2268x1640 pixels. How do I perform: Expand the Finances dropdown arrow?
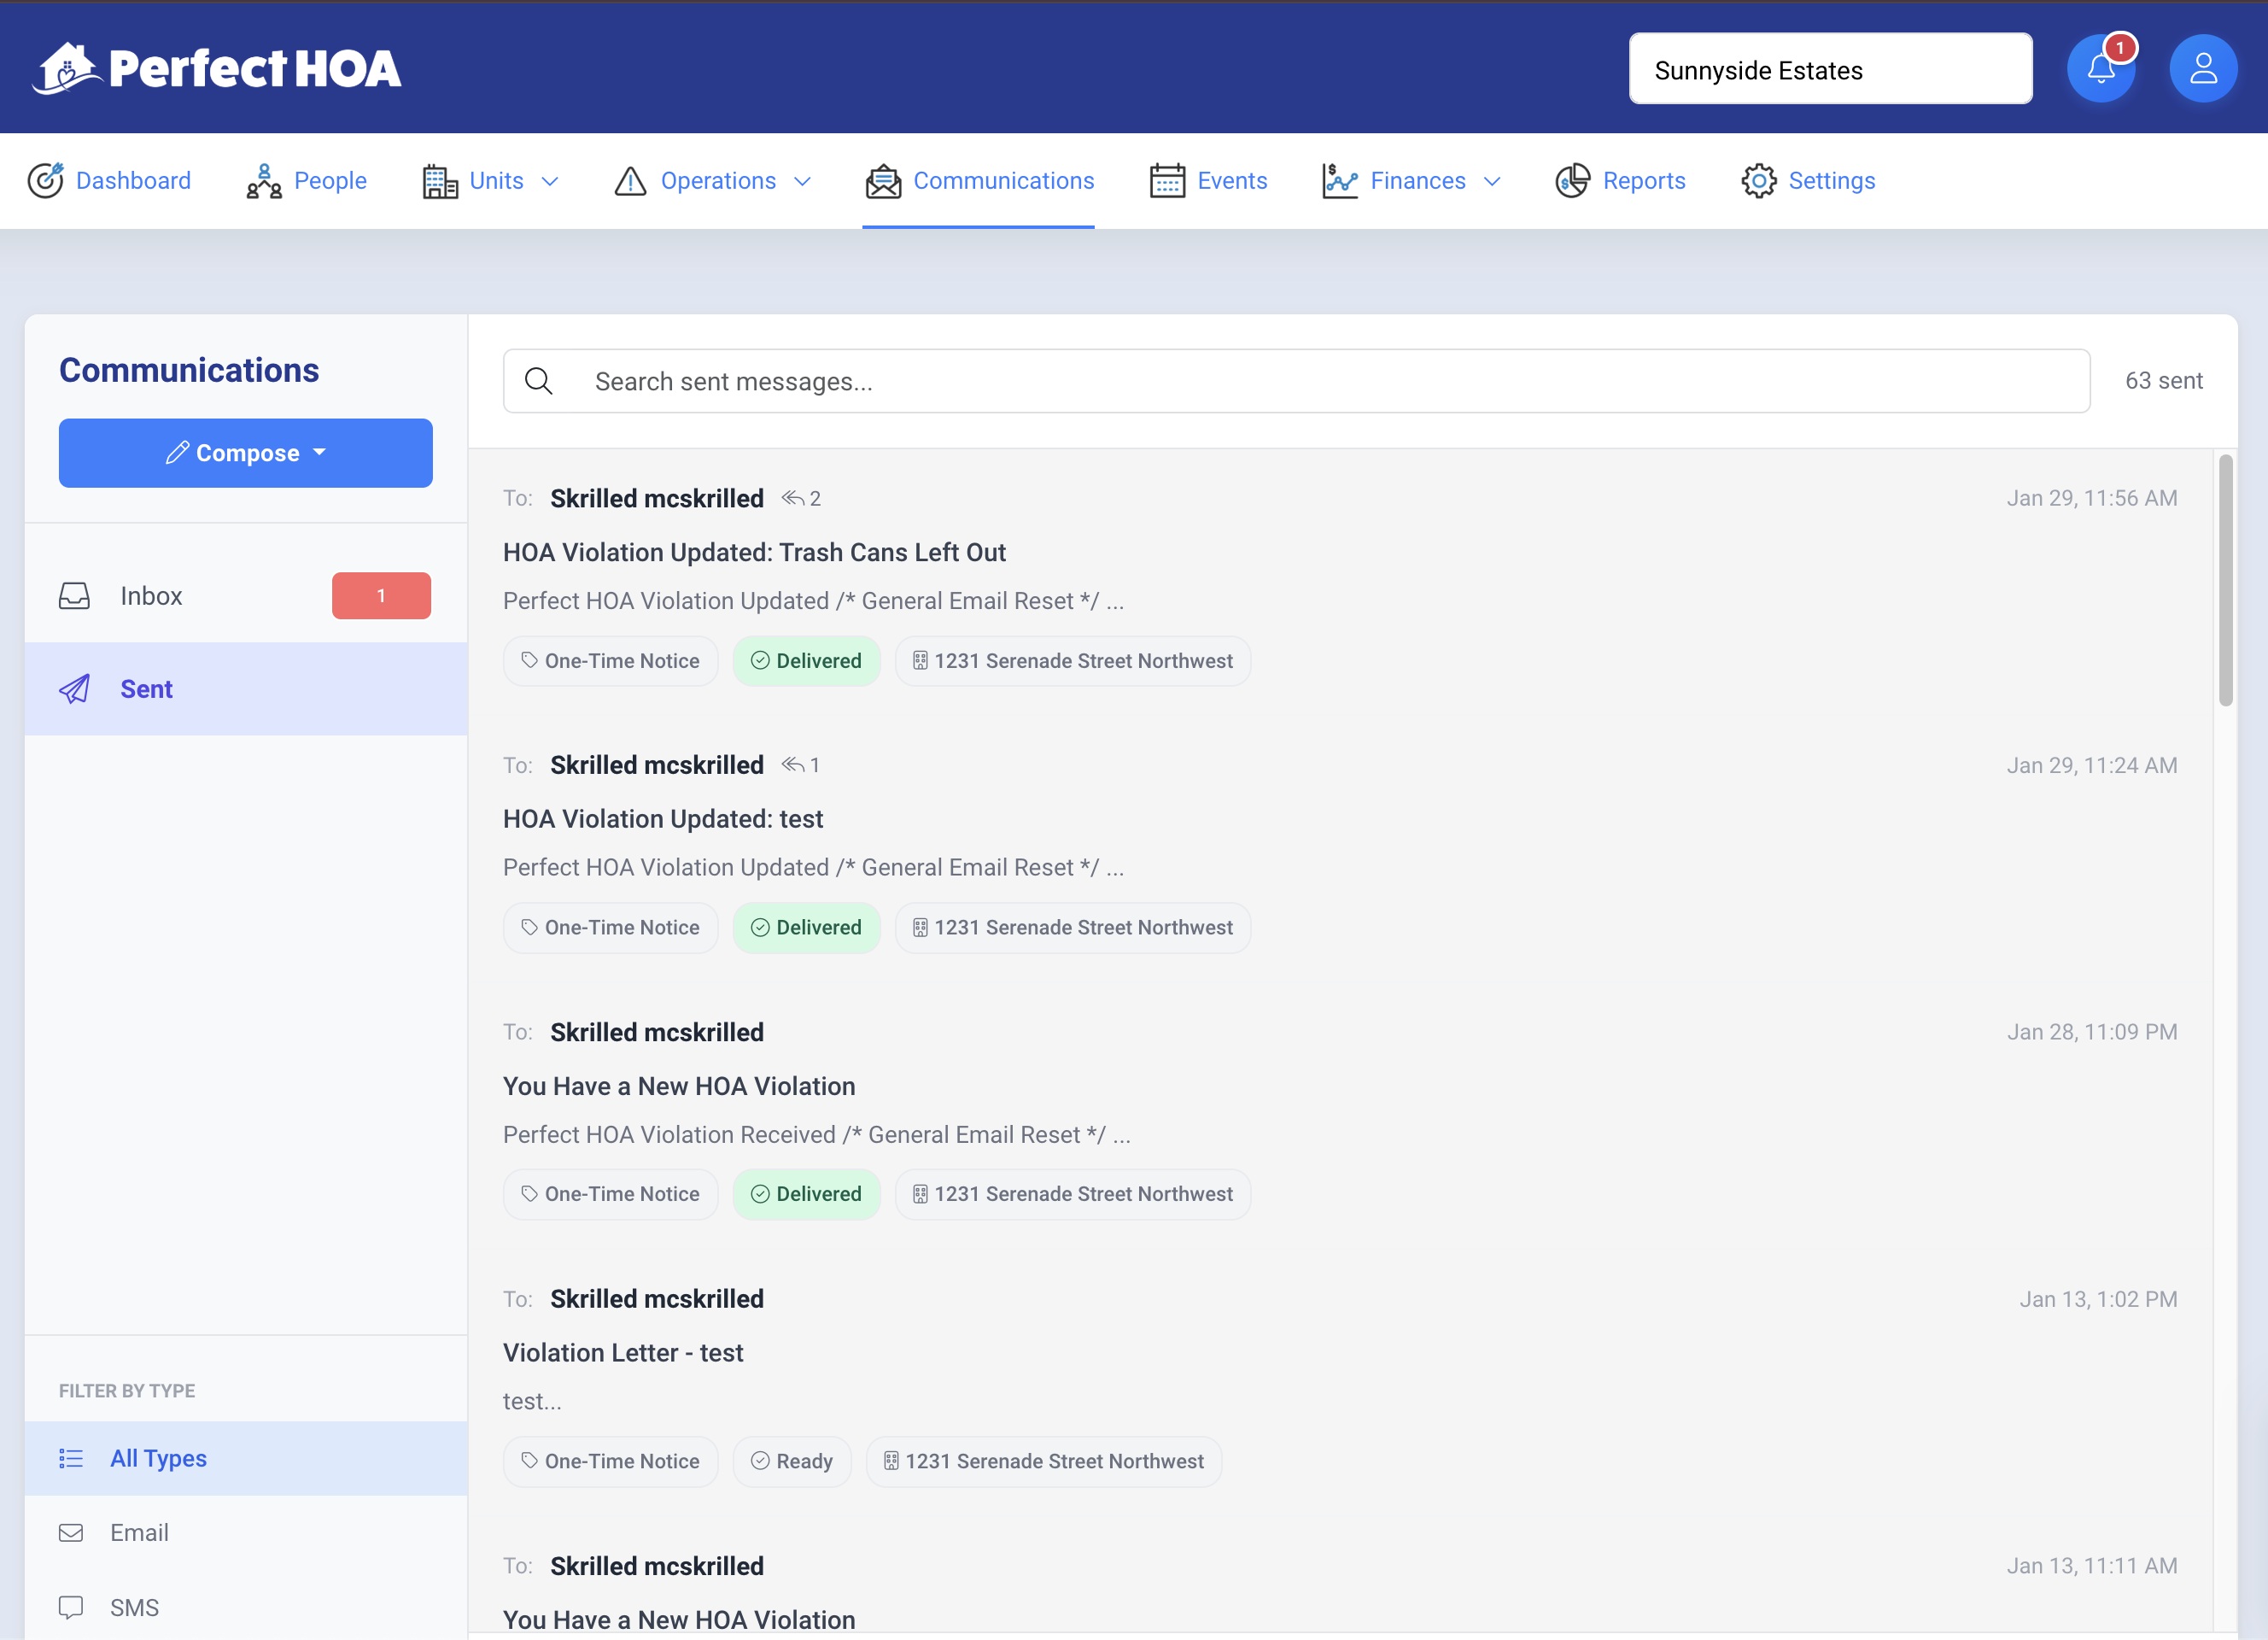[x=1492, y=181]
